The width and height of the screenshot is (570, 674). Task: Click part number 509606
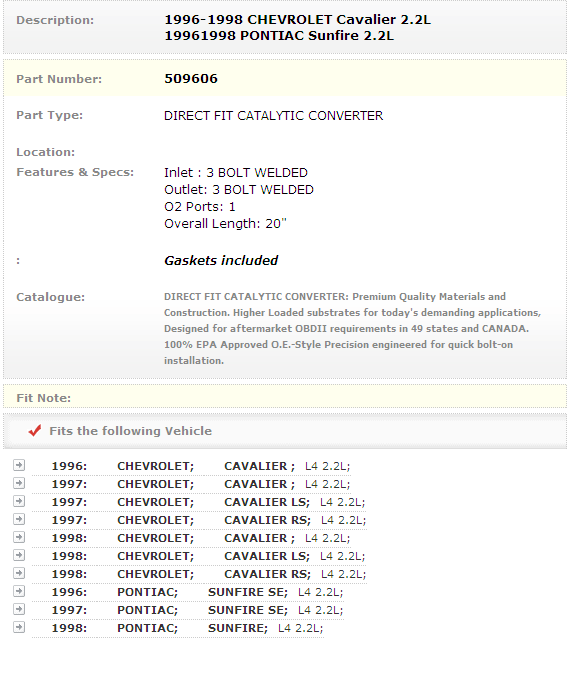click(191, 79)
